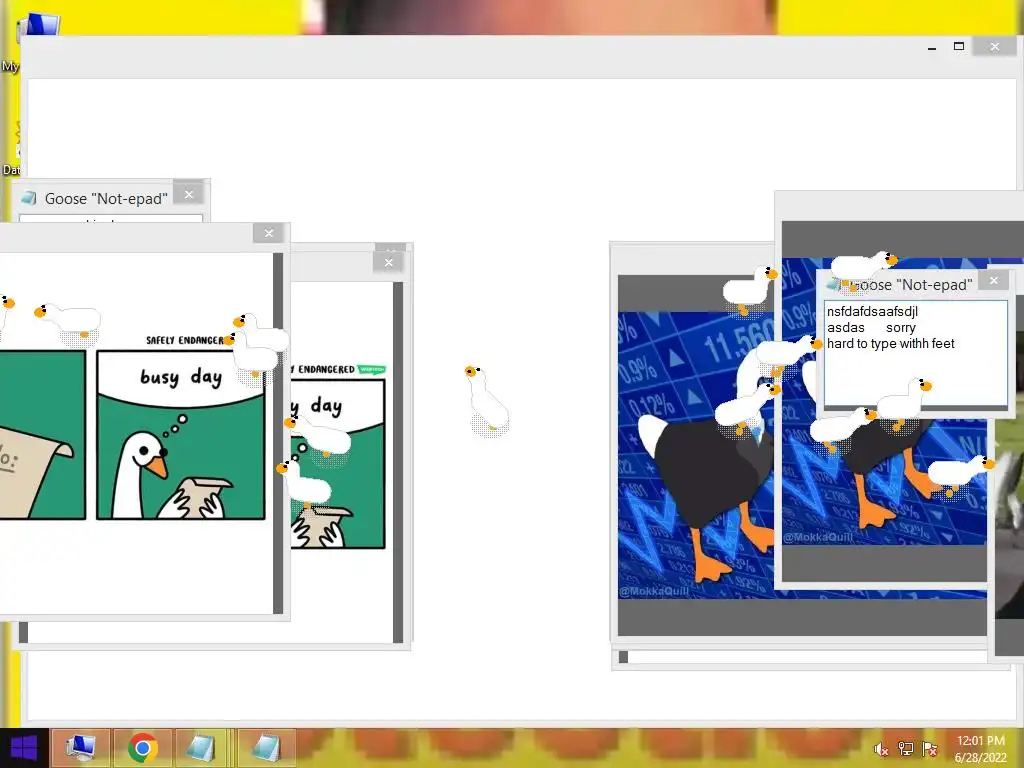Maximize the large white main window
The width and height of the screenshot is (1024, 768).
pyautogui.click(x=959, y=46)
